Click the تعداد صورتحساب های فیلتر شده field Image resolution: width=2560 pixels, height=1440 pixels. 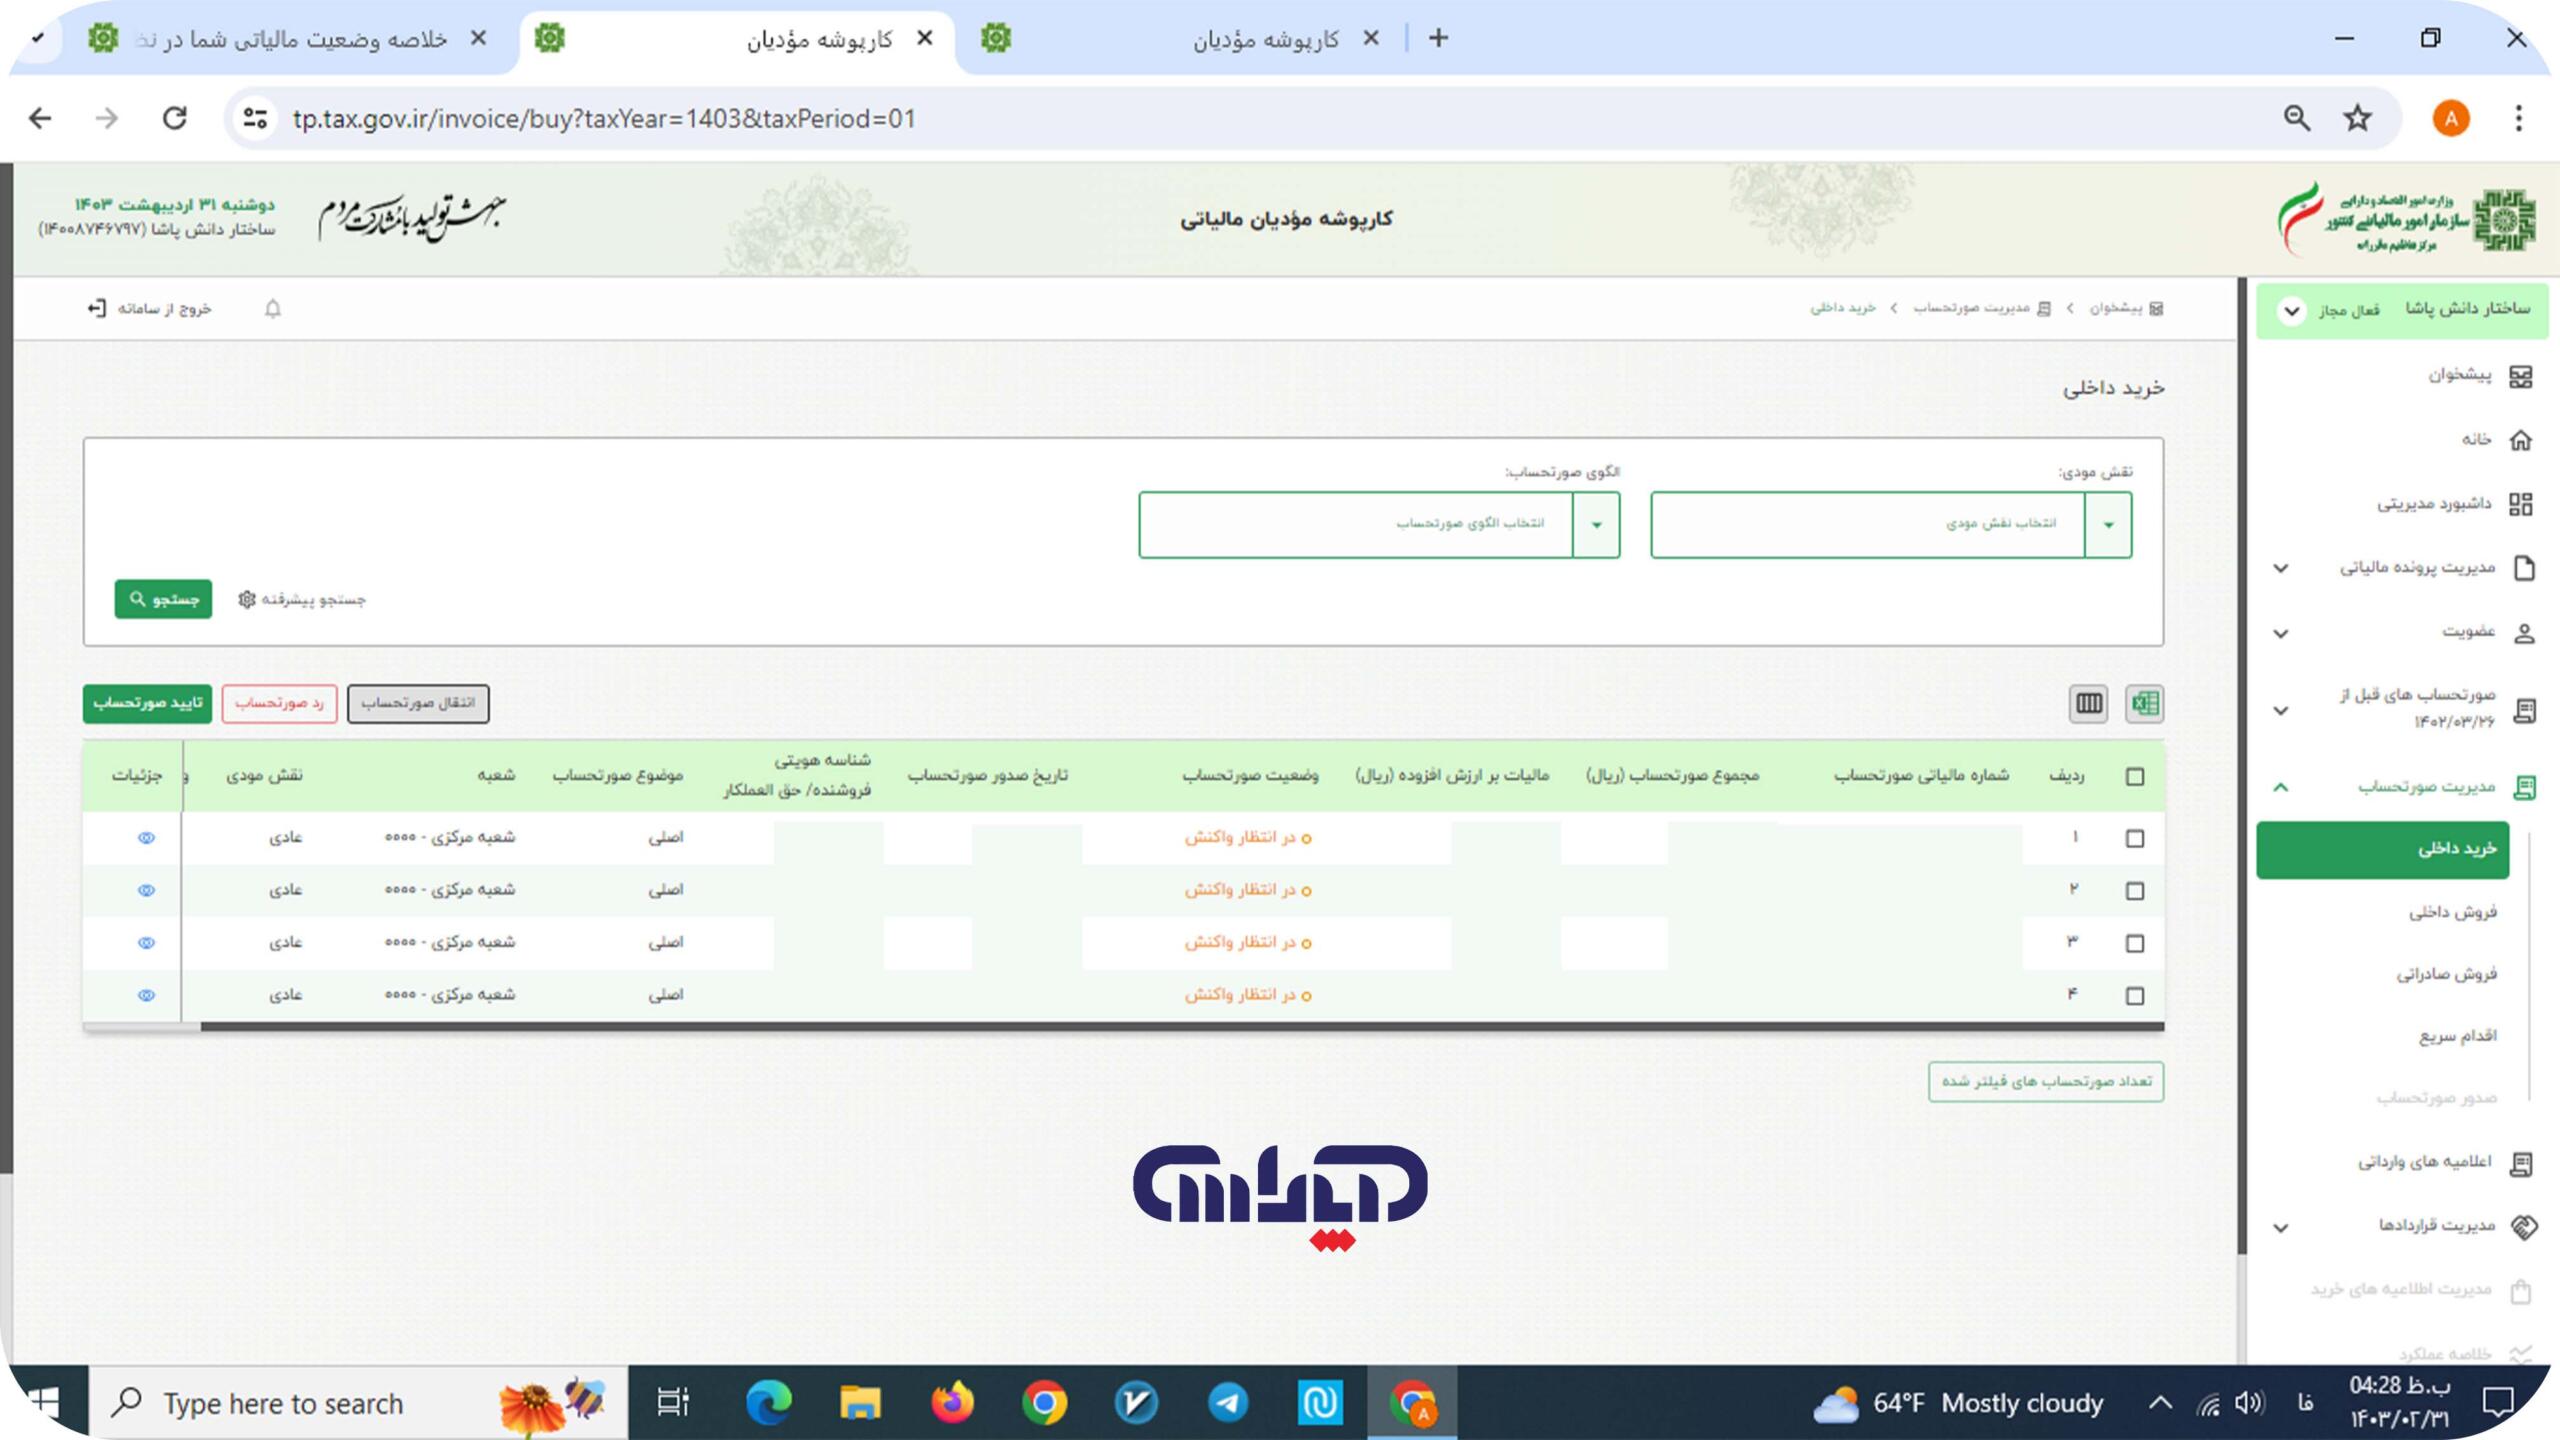(2045, 1081)
